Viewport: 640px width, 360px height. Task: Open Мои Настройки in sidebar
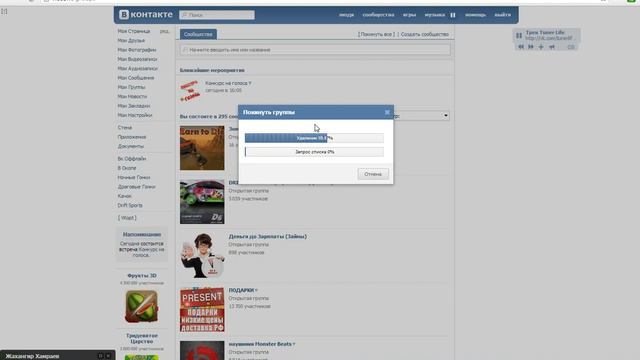(135, 116)
